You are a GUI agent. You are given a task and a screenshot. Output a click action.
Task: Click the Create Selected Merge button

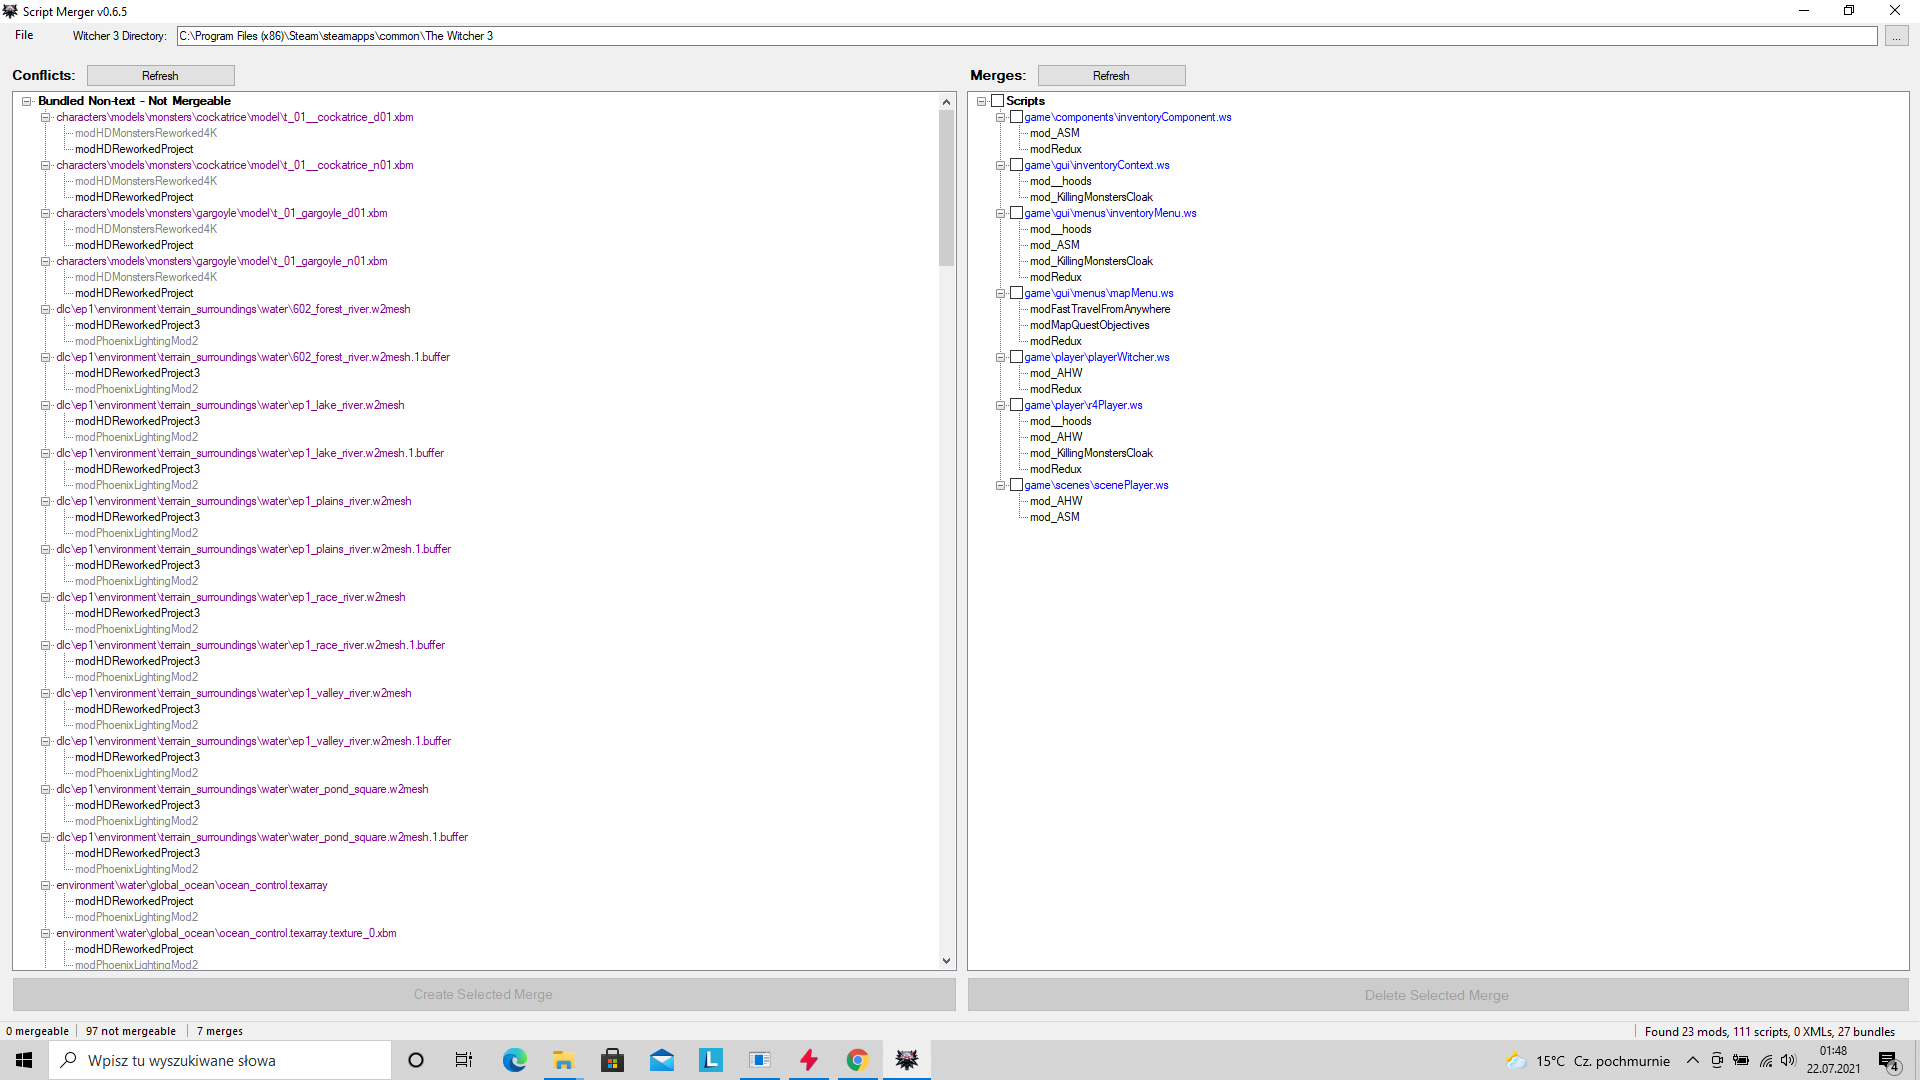click(x=484, y=995)
